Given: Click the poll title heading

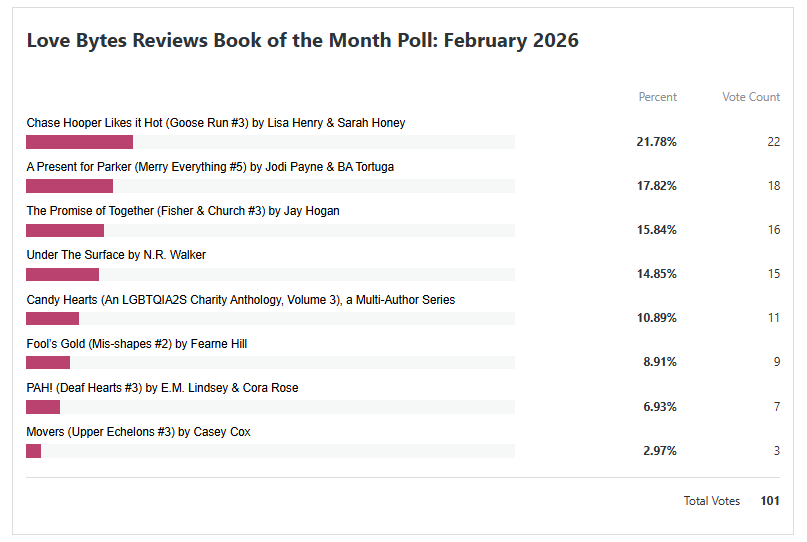Looking at the screenshot, I should [x=302, y=41].
